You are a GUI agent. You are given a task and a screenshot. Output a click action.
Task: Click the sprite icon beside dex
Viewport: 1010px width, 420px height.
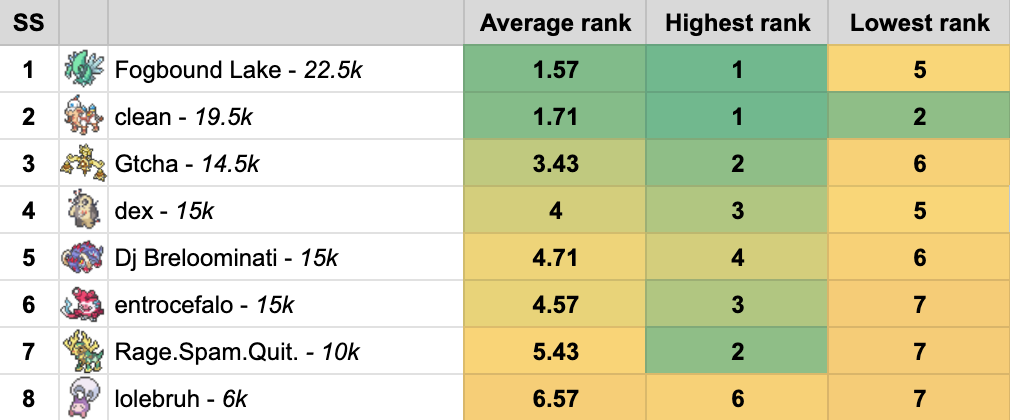(81, 210)
